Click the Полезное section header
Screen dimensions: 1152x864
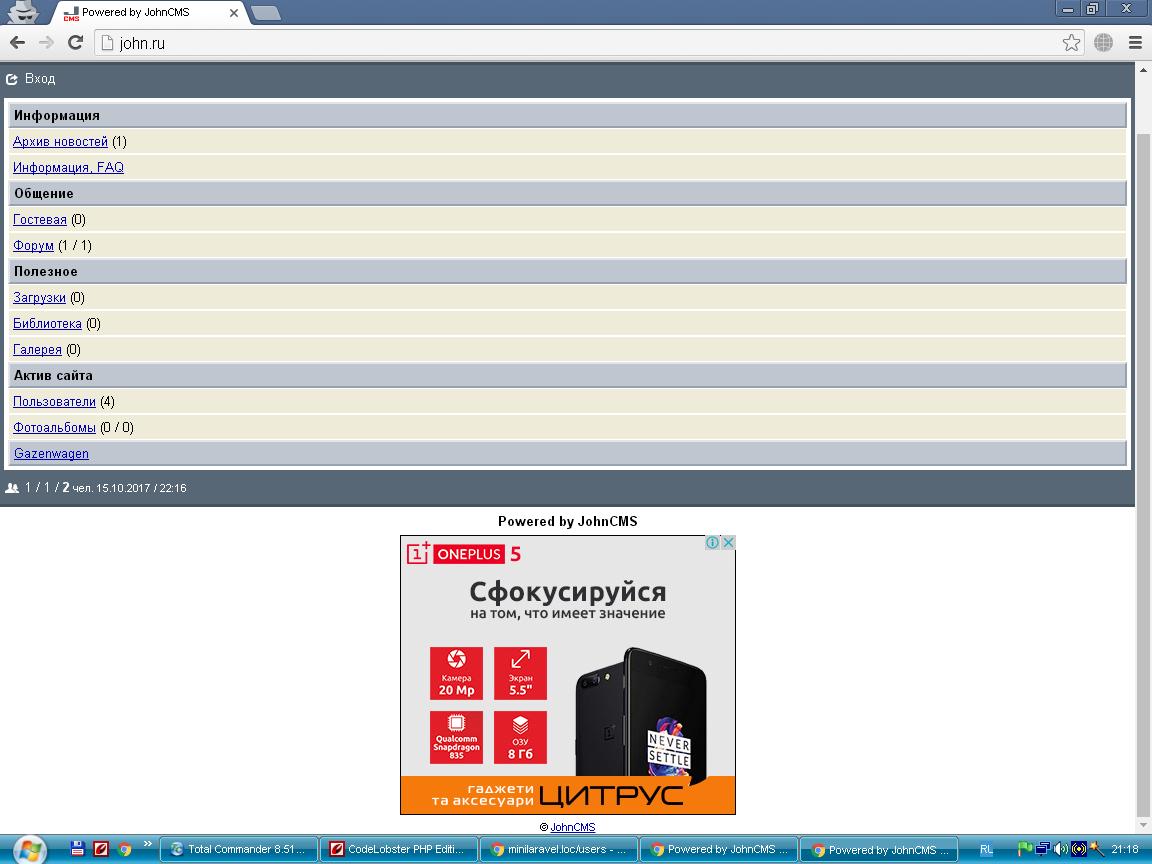point(567,271)
